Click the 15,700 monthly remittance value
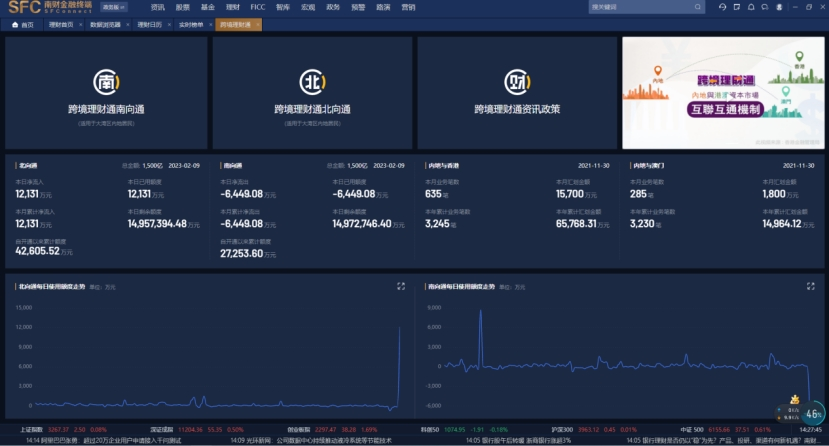Image resolution: width=829 pixels, height=446 pixels. [x=569, y=194]
